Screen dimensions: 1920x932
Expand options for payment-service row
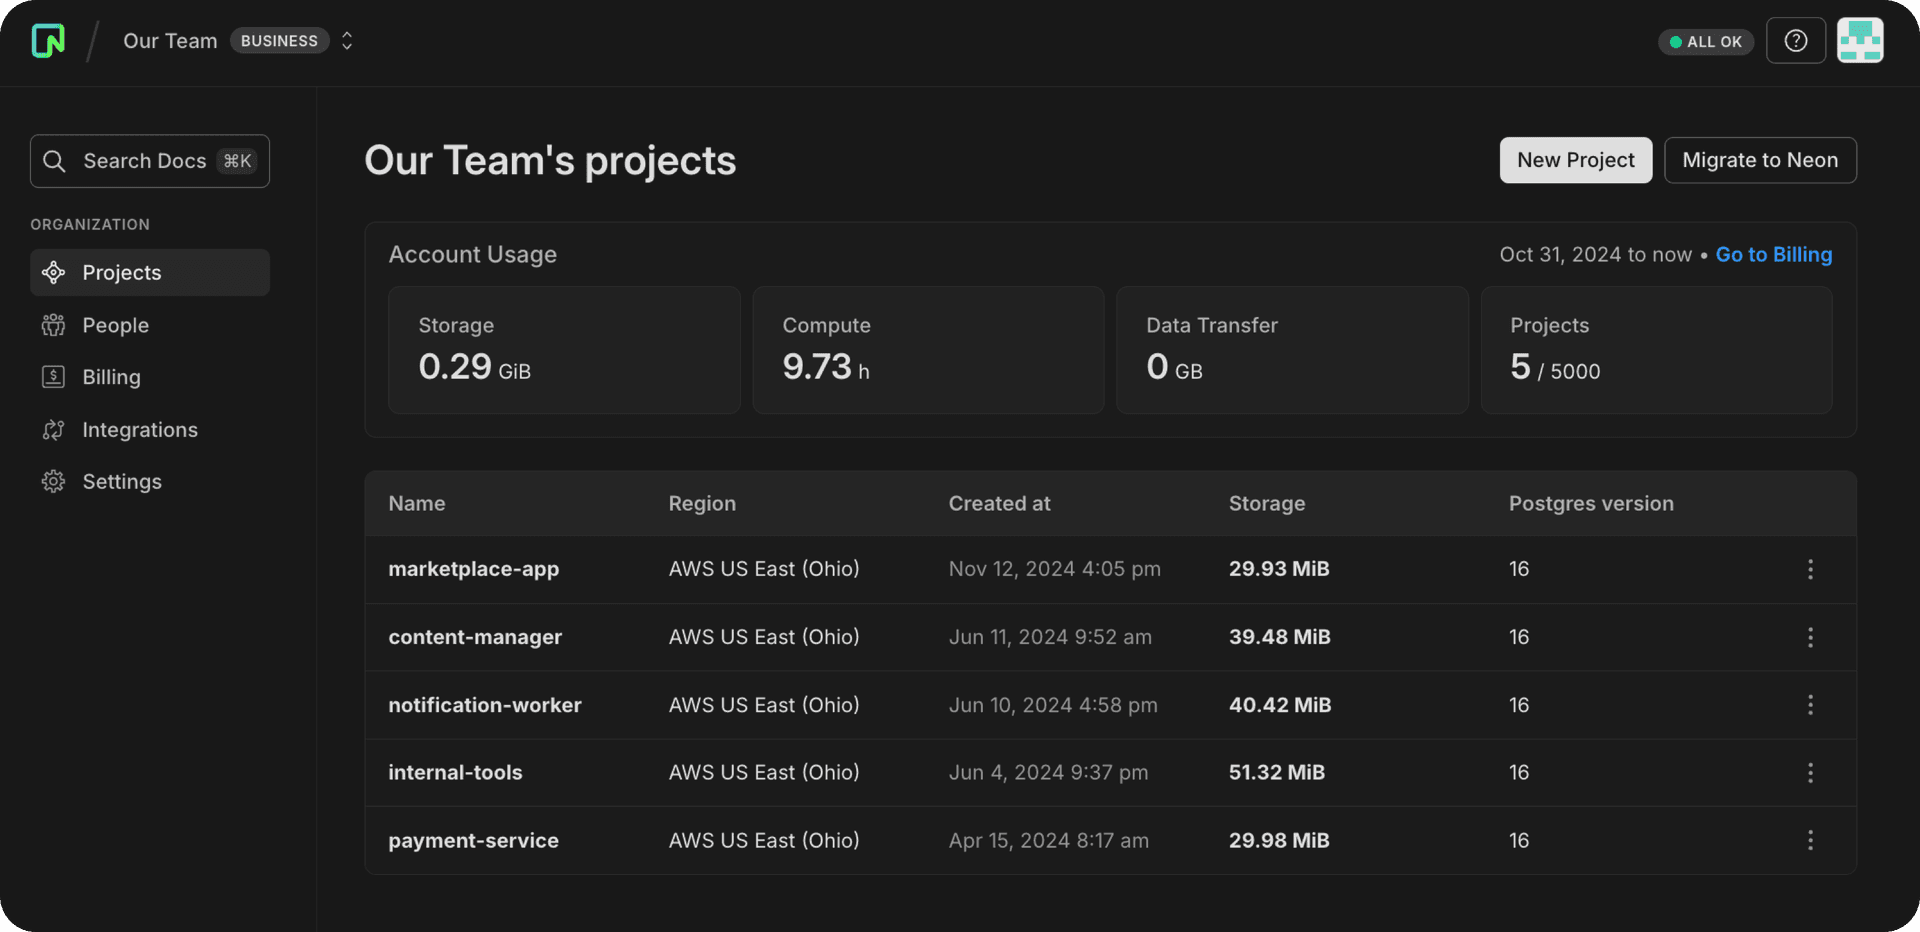tap(1810, 840)
